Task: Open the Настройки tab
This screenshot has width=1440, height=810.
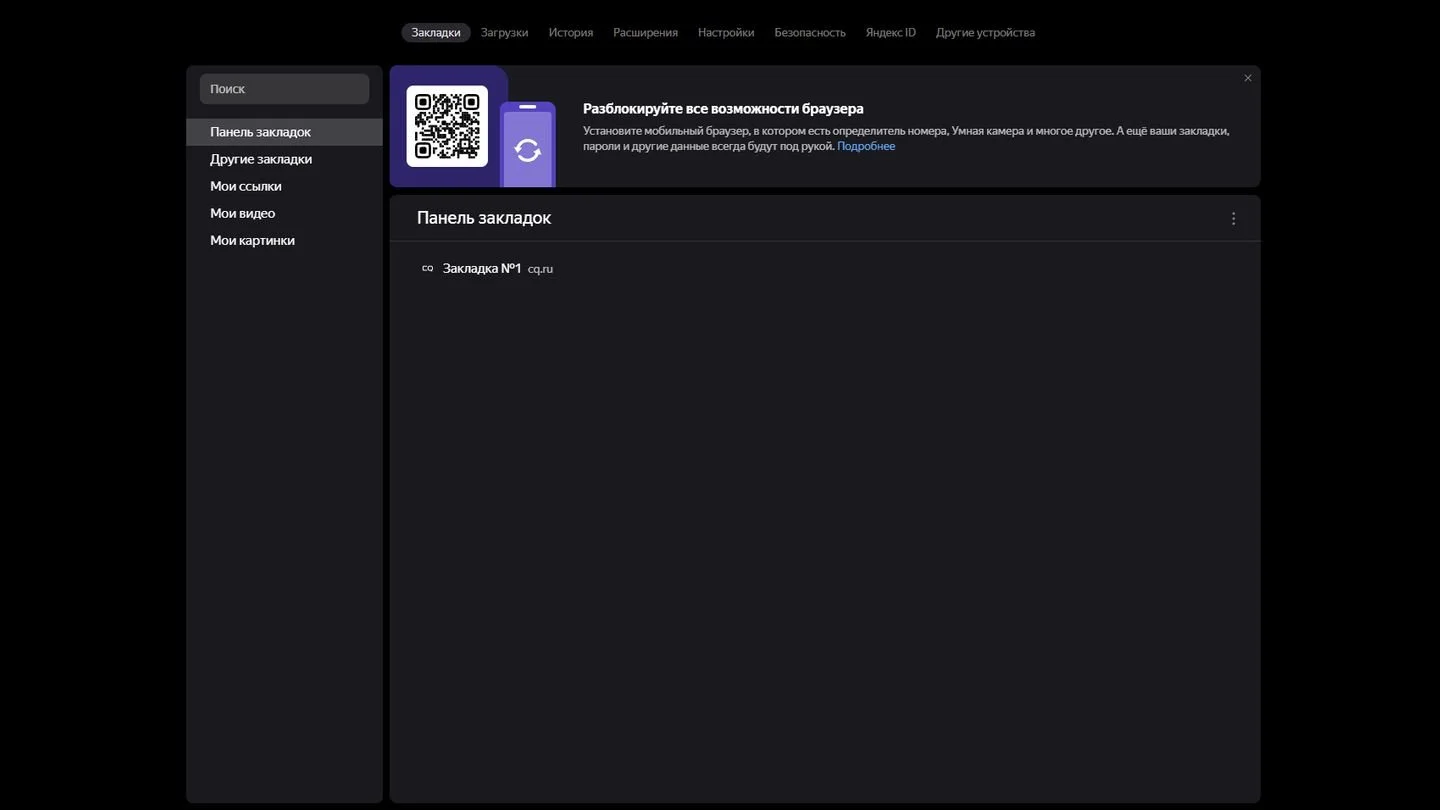Action: pyautogui.click(x=726, y=32)
